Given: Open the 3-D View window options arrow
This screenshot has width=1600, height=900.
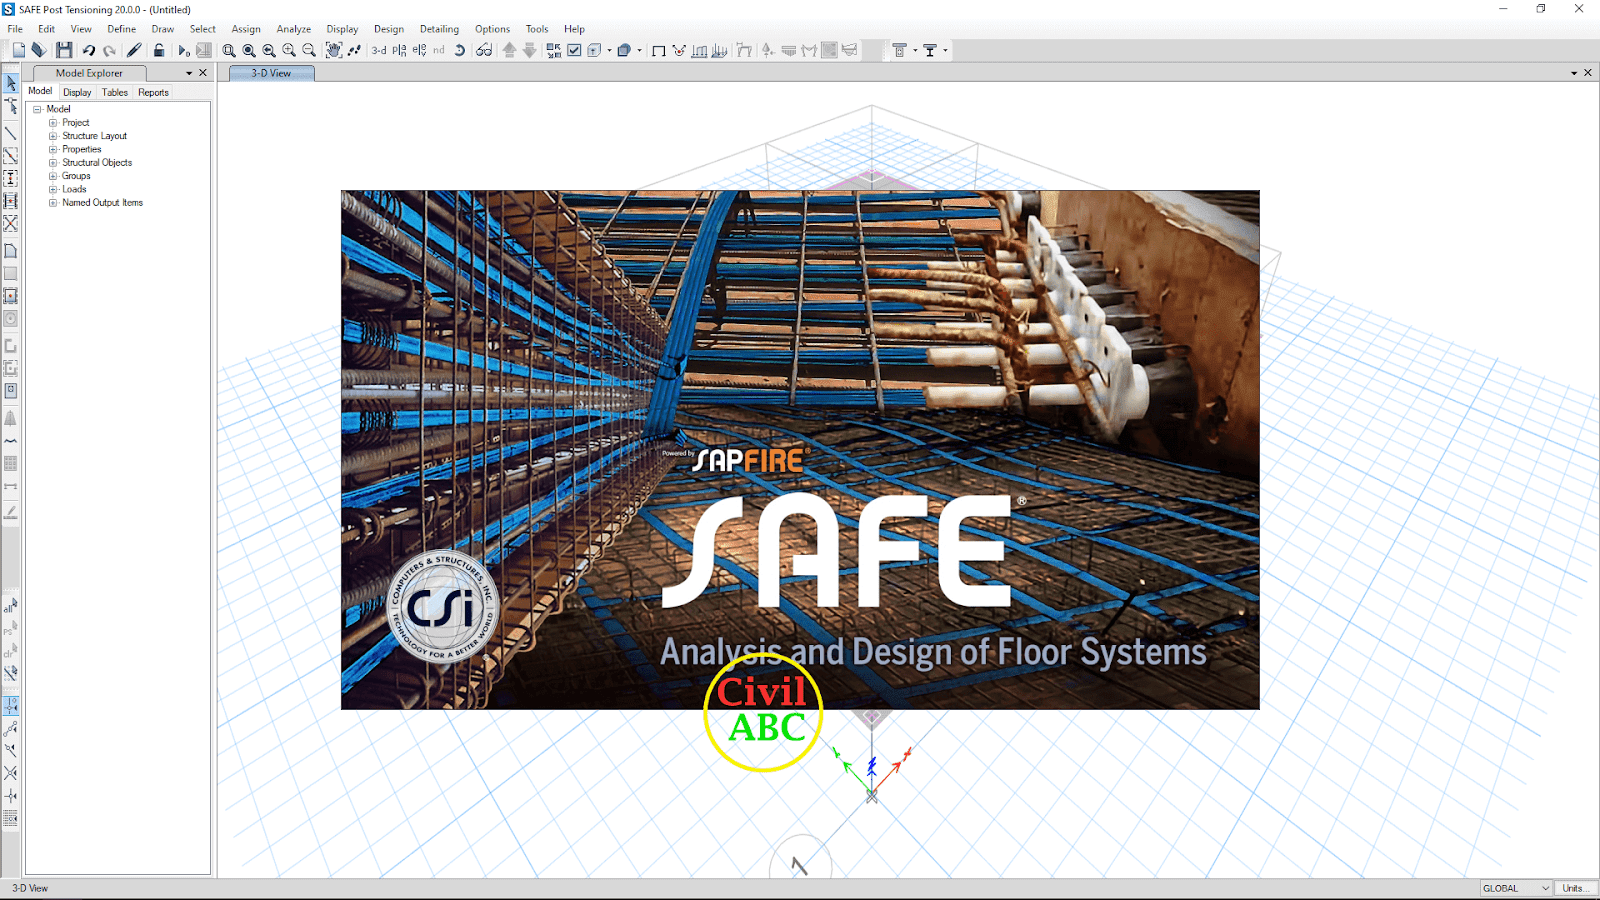Looking at the screenshot, I should pyautogui.click(x=1574, y=73).
